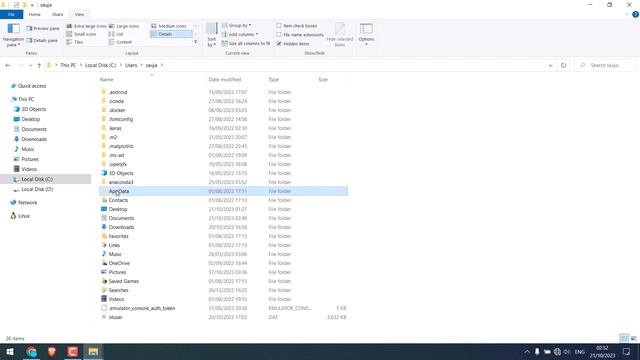The image size is (640, 360).
Task: Select the Details layout
Action: [x=171, y=34]
